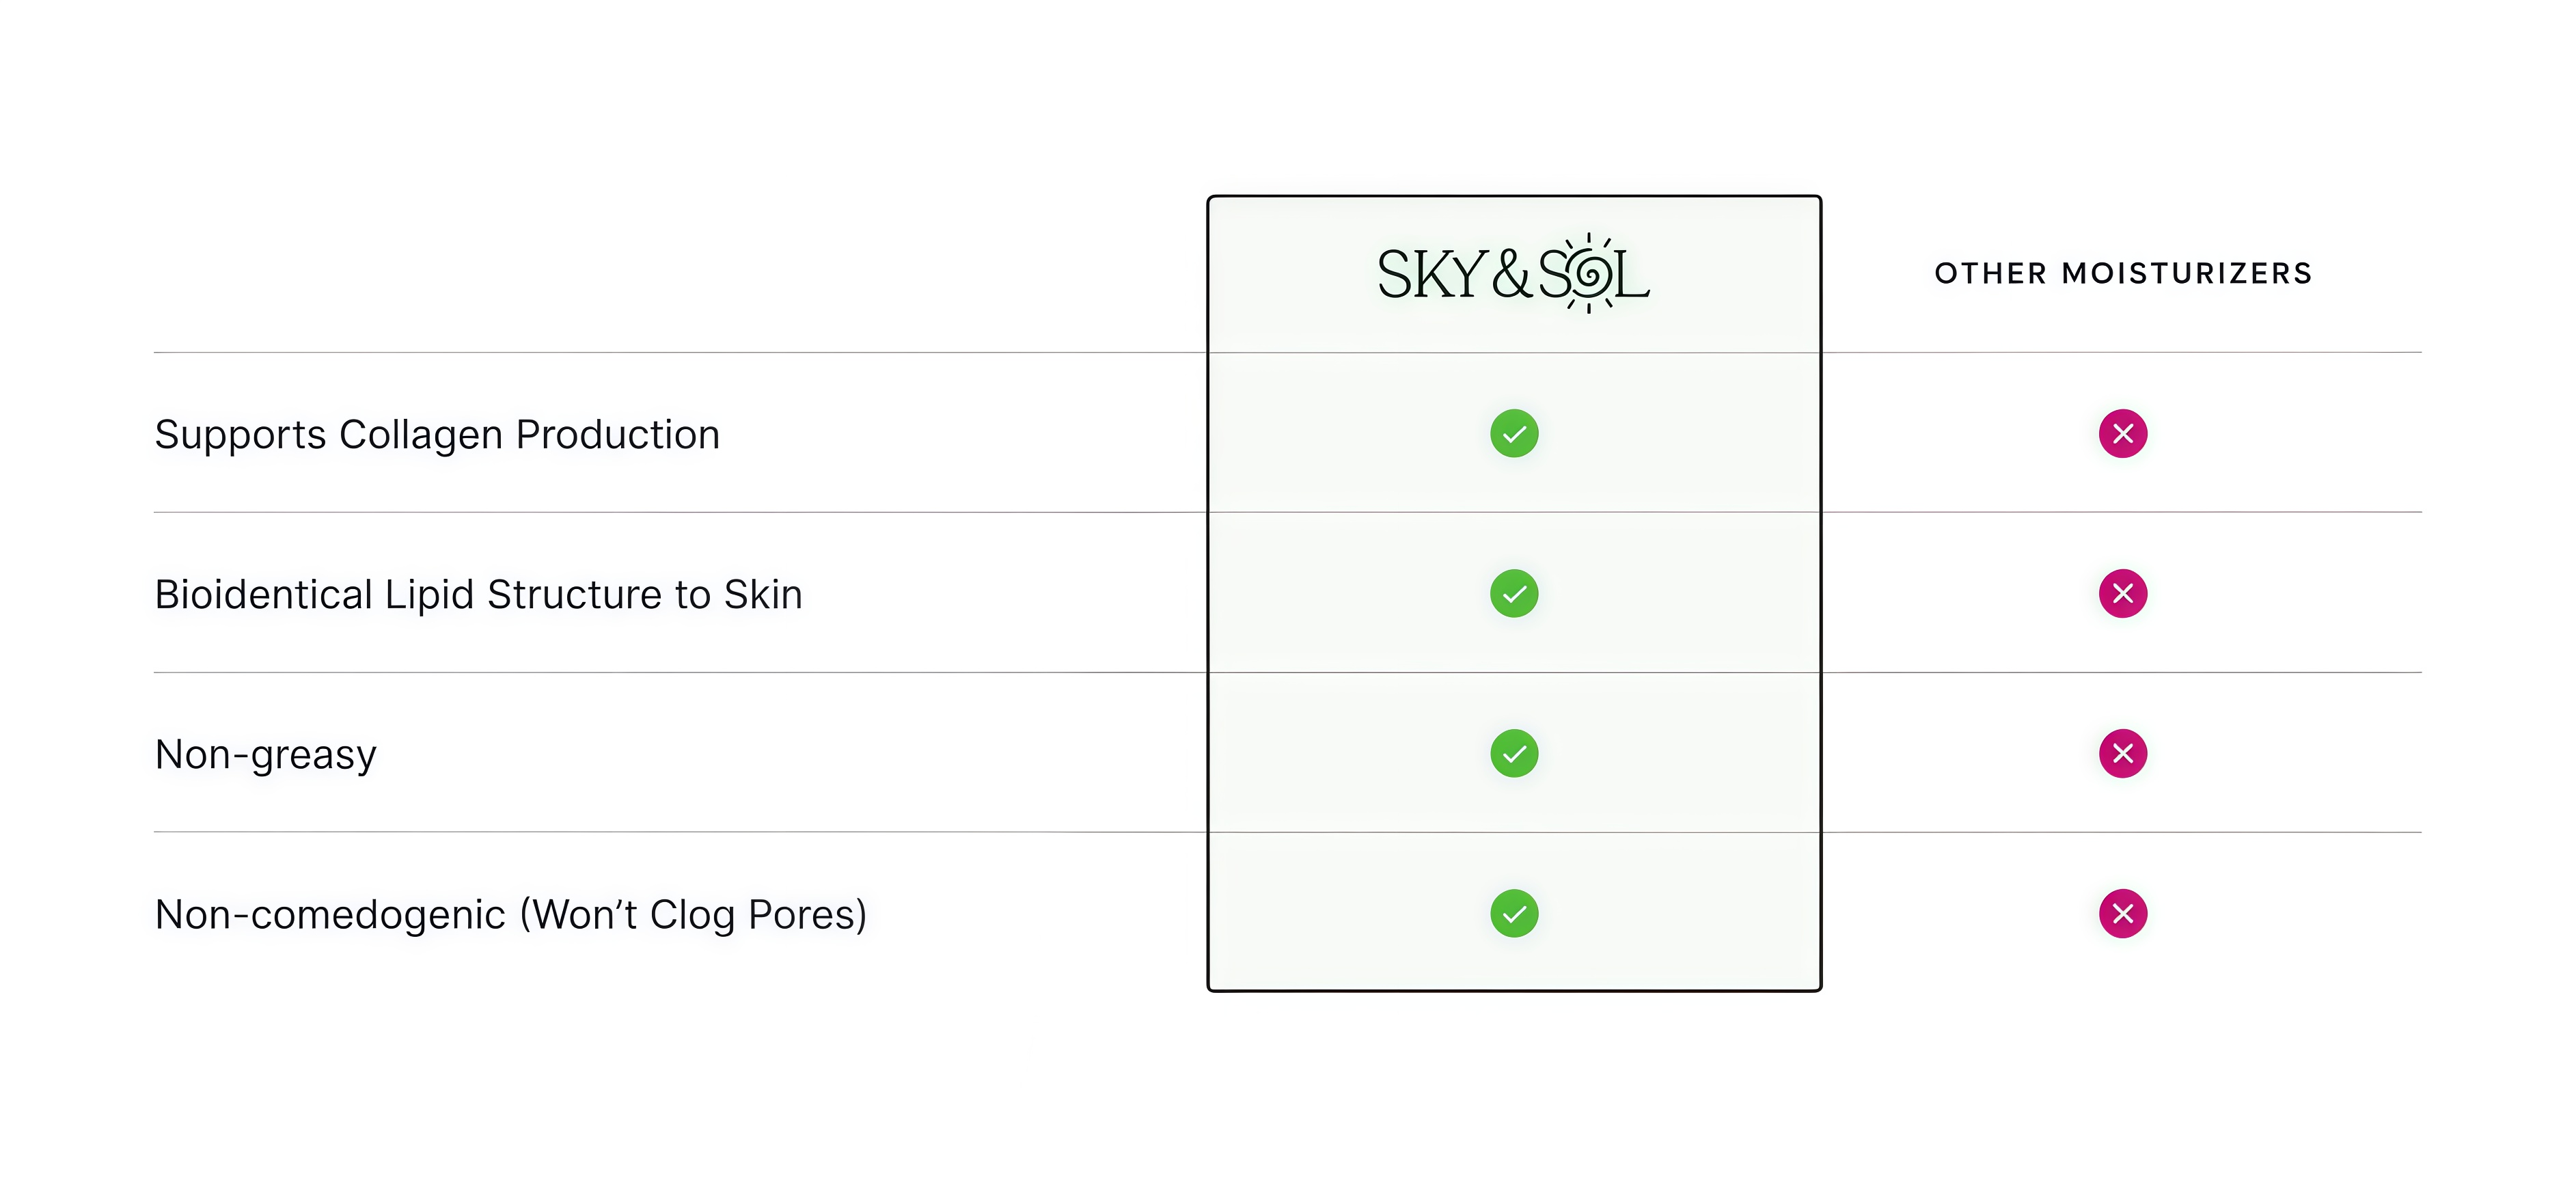Click the green checkmark for Bioidentical Lipid Structure
The width and height of the screenshot is (2576, 1187).
tap(1513, 593)
